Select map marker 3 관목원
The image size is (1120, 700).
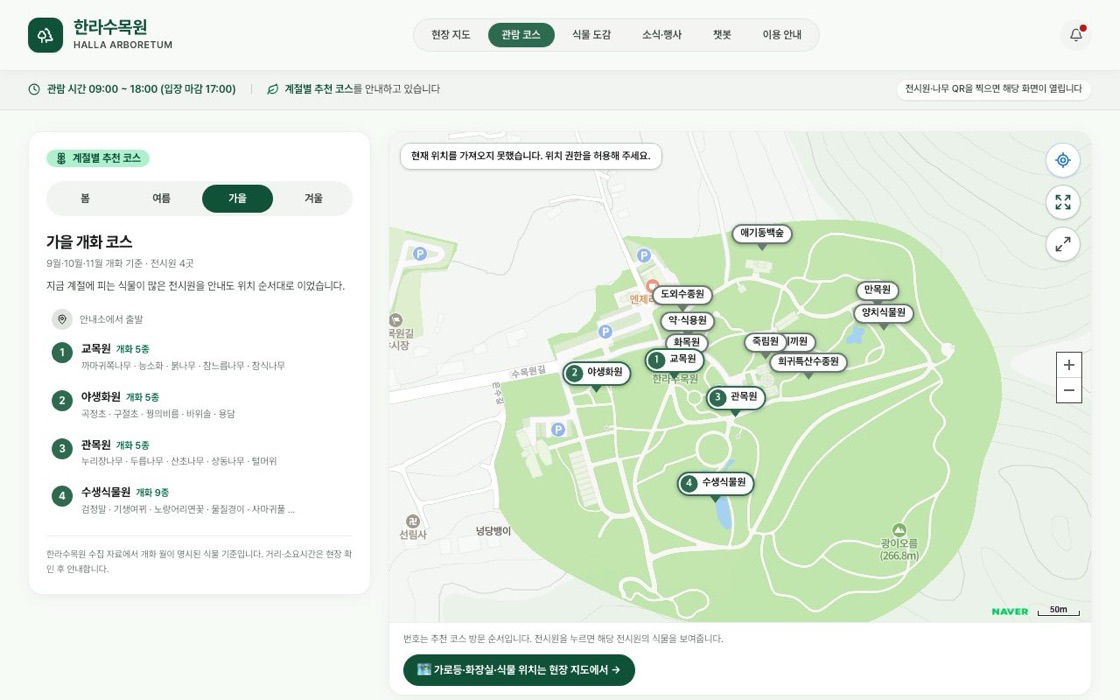tap(735, 397)
